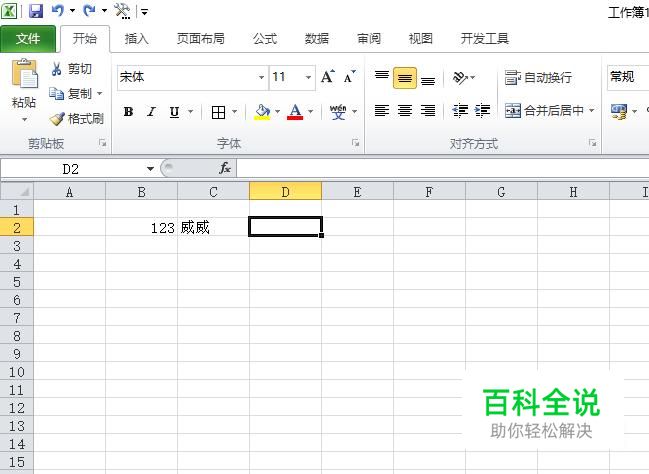Click the Select All corner button
Screen dimensions: 649x474
[17, 192]
